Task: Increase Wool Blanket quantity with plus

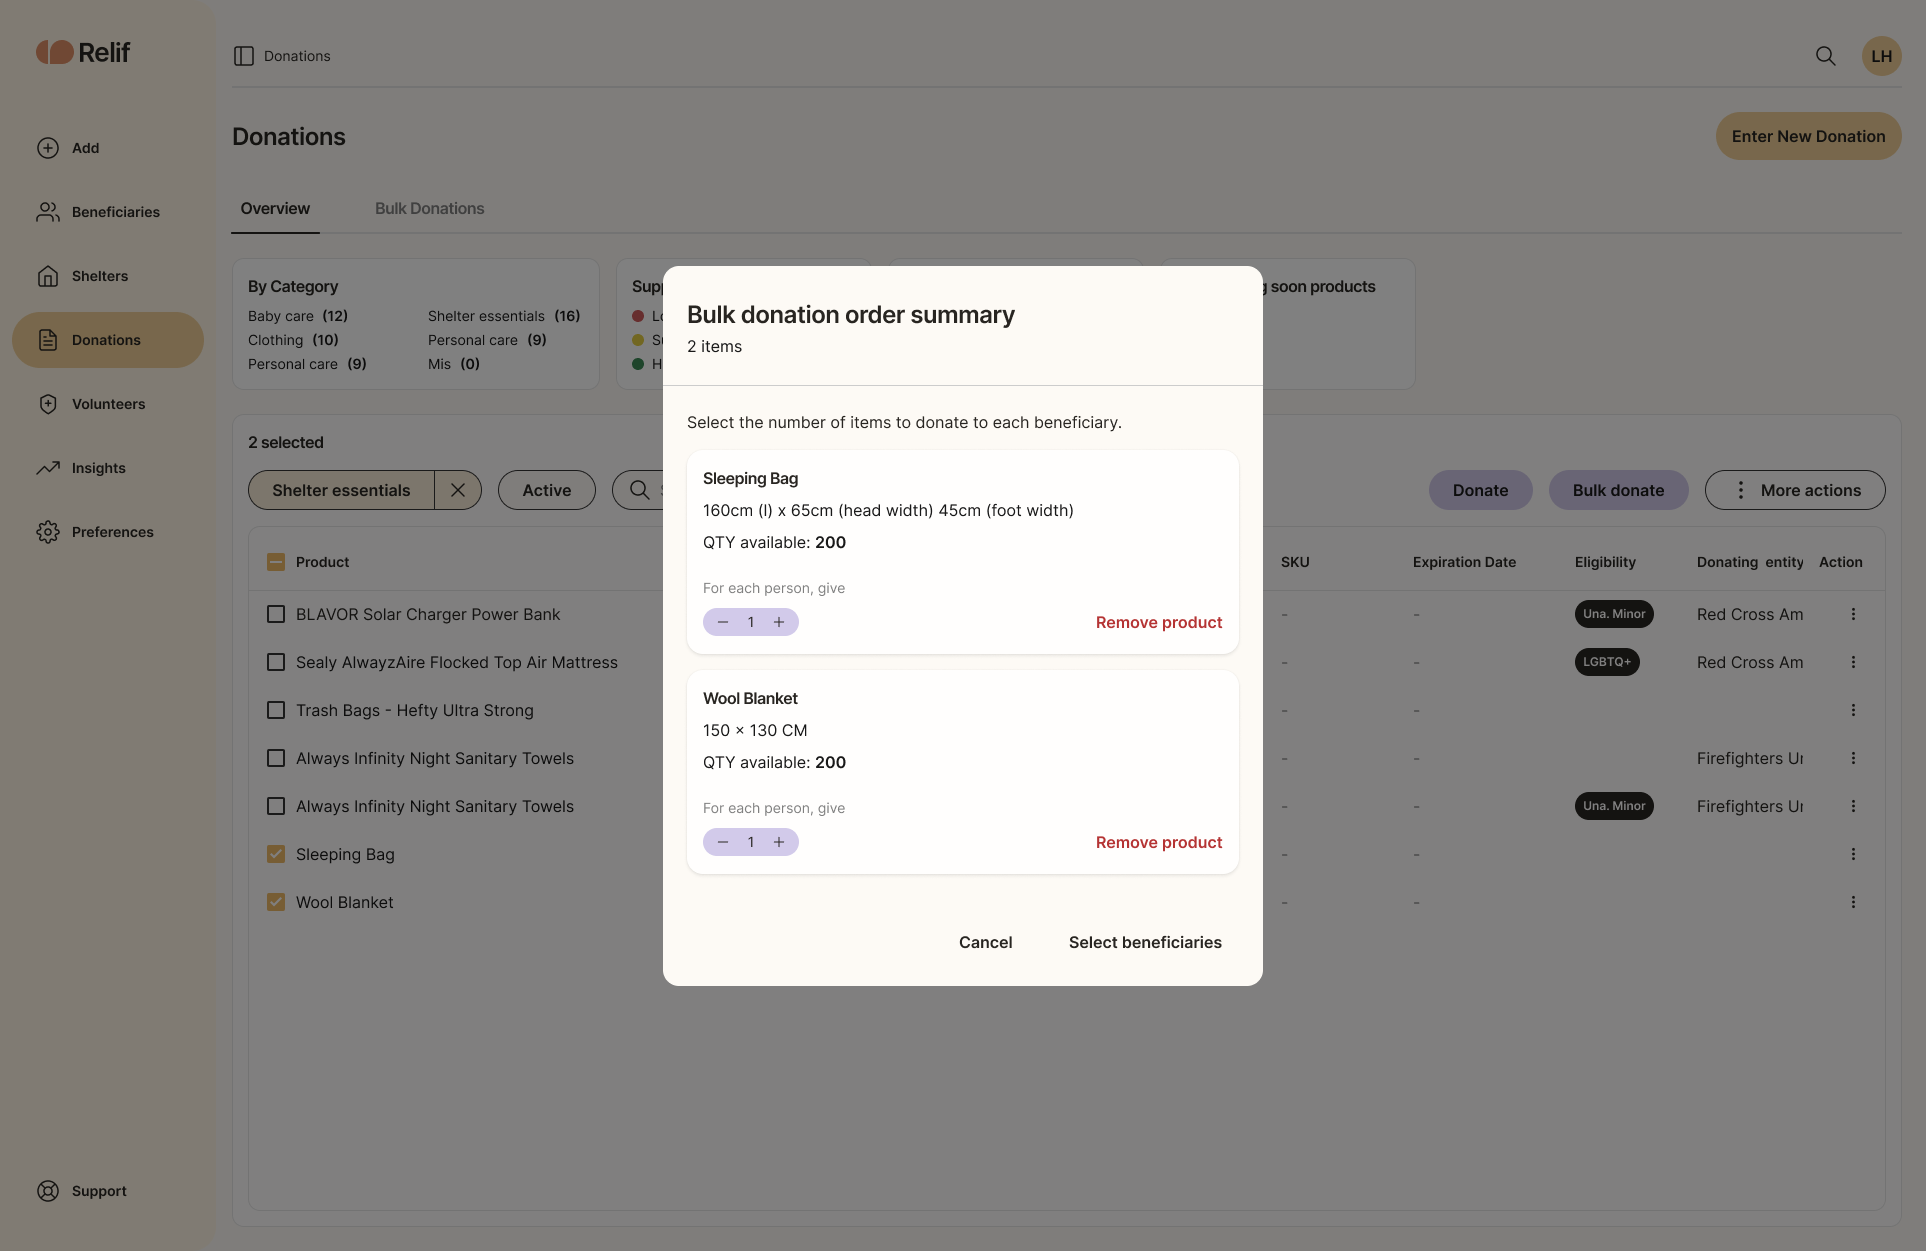Action: 779,842
